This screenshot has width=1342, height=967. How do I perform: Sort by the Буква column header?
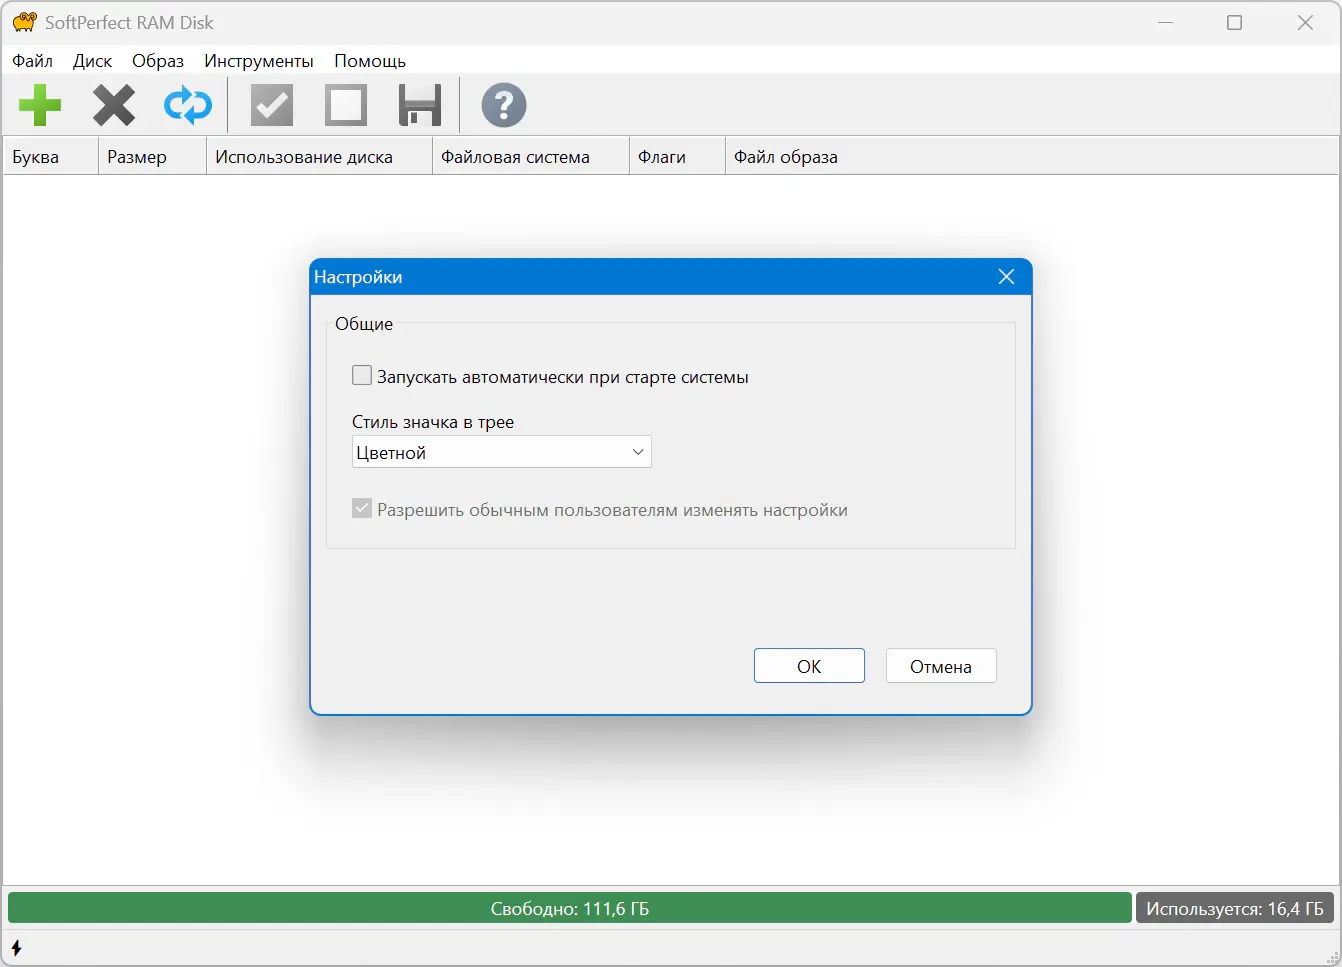51,157
